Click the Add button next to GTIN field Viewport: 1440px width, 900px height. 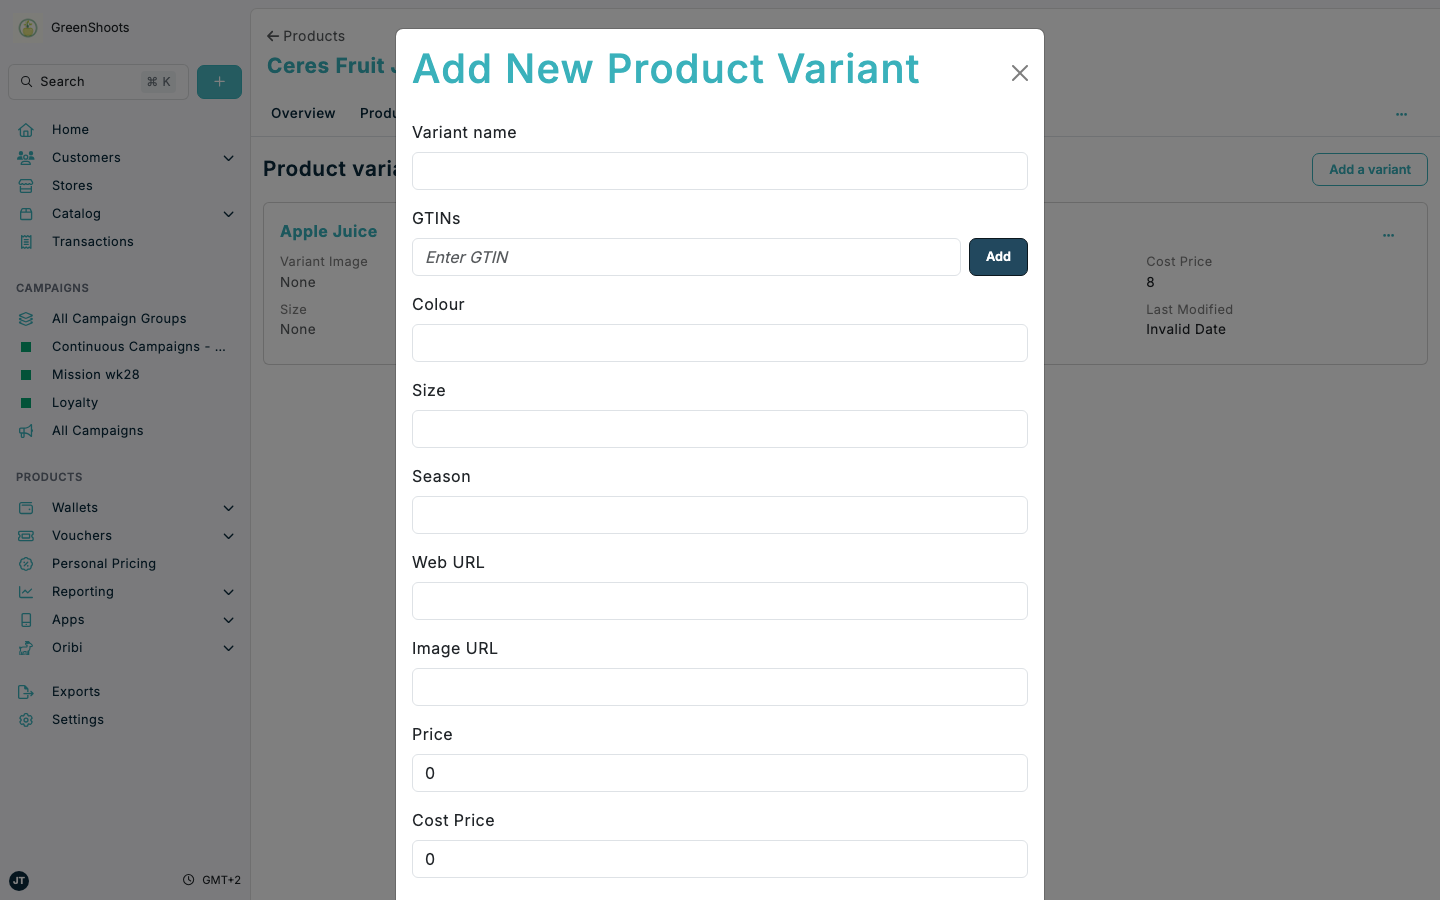pos(997,257)
